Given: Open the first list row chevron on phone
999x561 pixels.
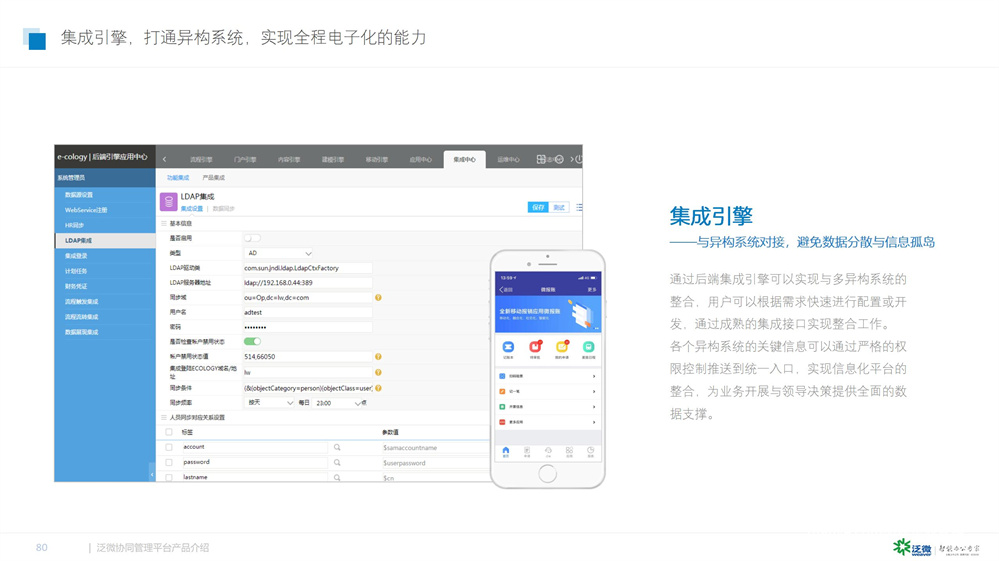Looking at the screenshot, I should (594, 376).
